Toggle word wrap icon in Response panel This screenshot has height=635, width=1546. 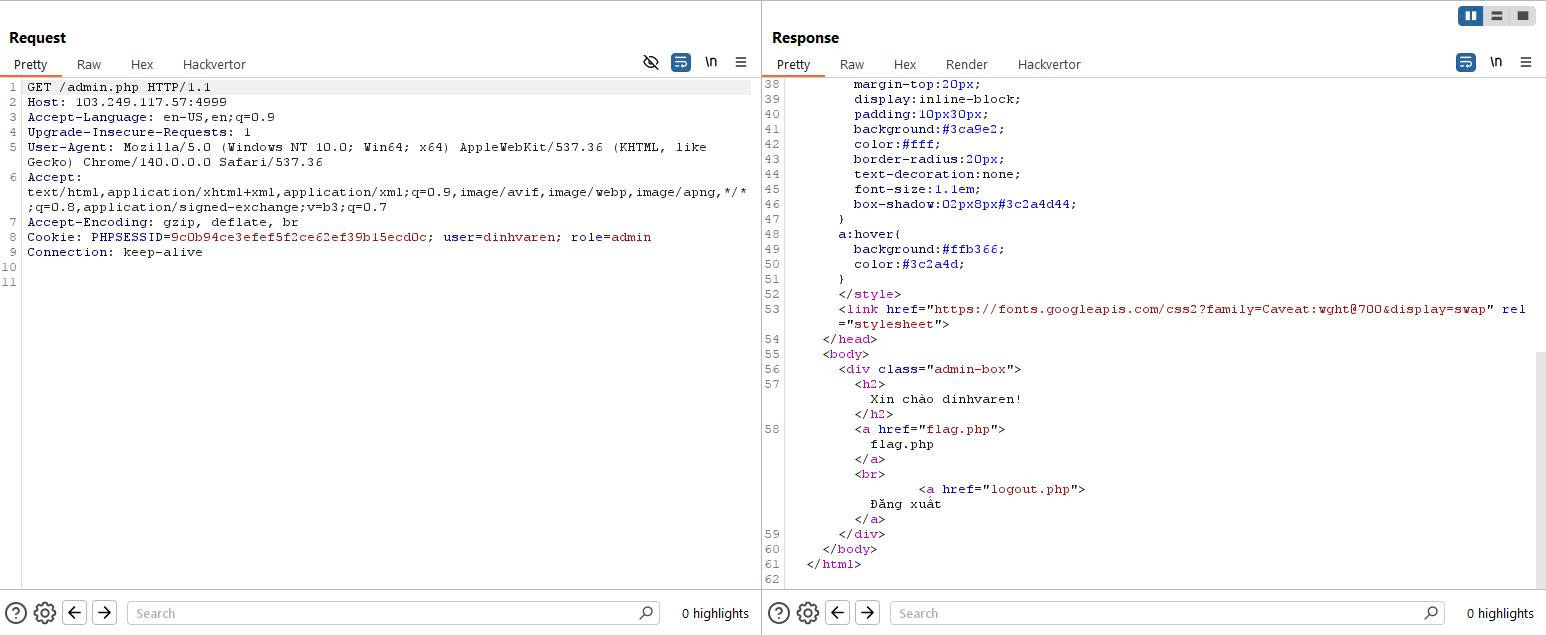click(x=1466, y=62)
